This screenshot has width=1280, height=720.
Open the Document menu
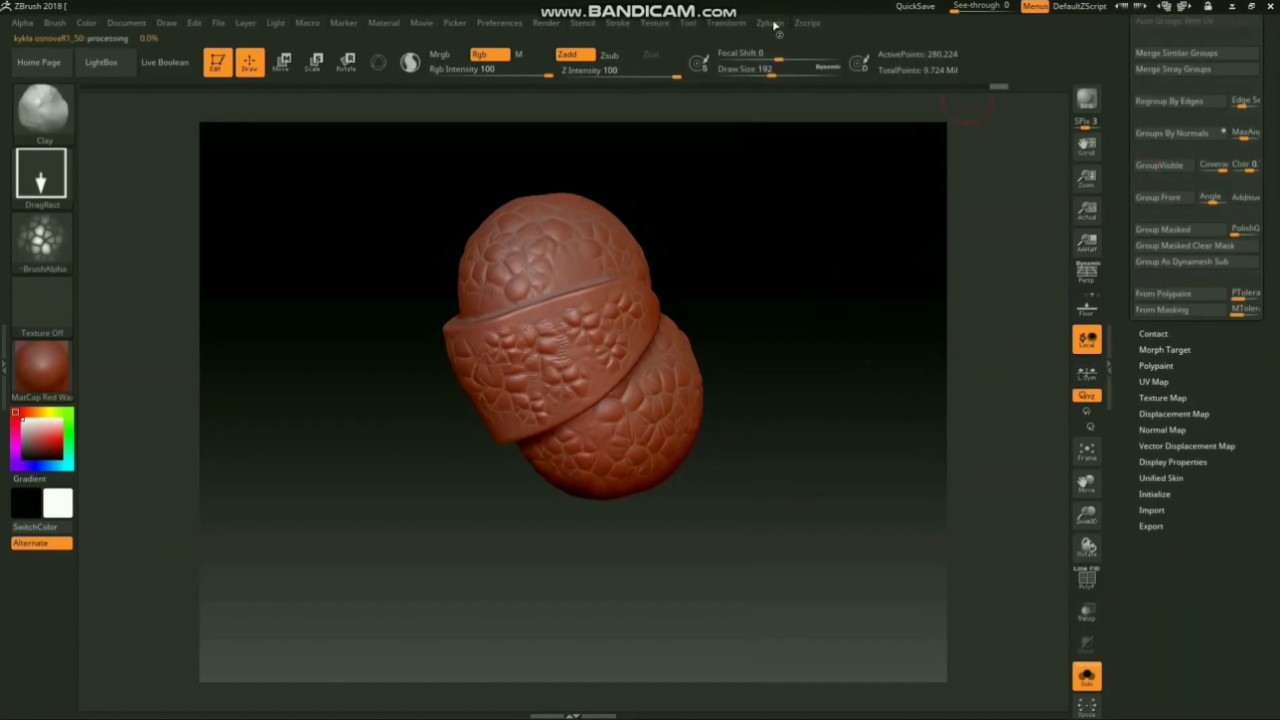[126, 23]
